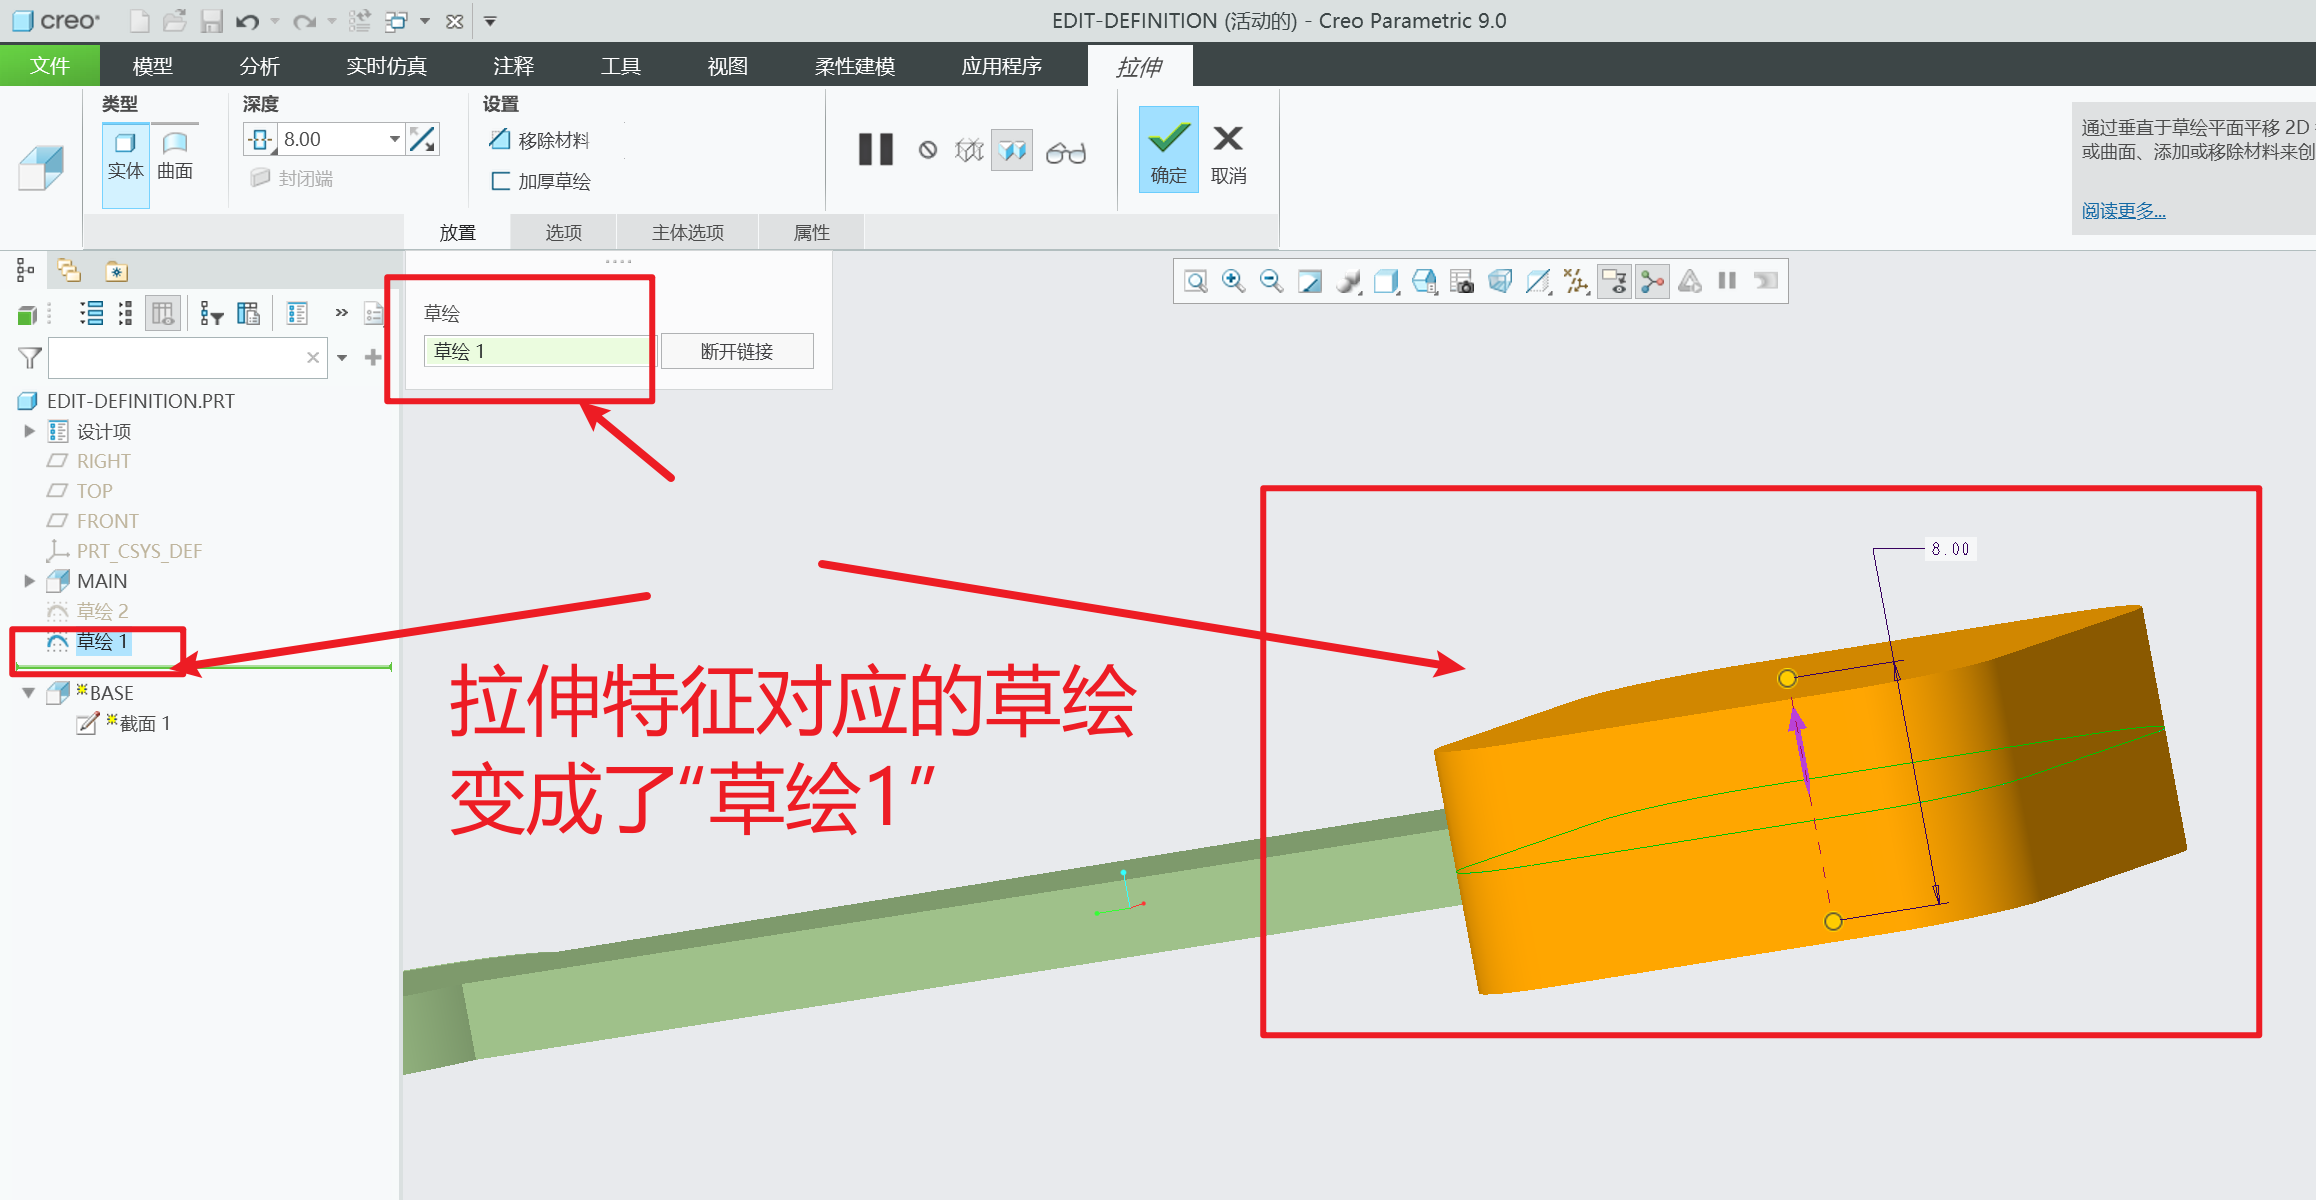
Task: Toggle the attached preview mode button
Action: click(1012, 151)
